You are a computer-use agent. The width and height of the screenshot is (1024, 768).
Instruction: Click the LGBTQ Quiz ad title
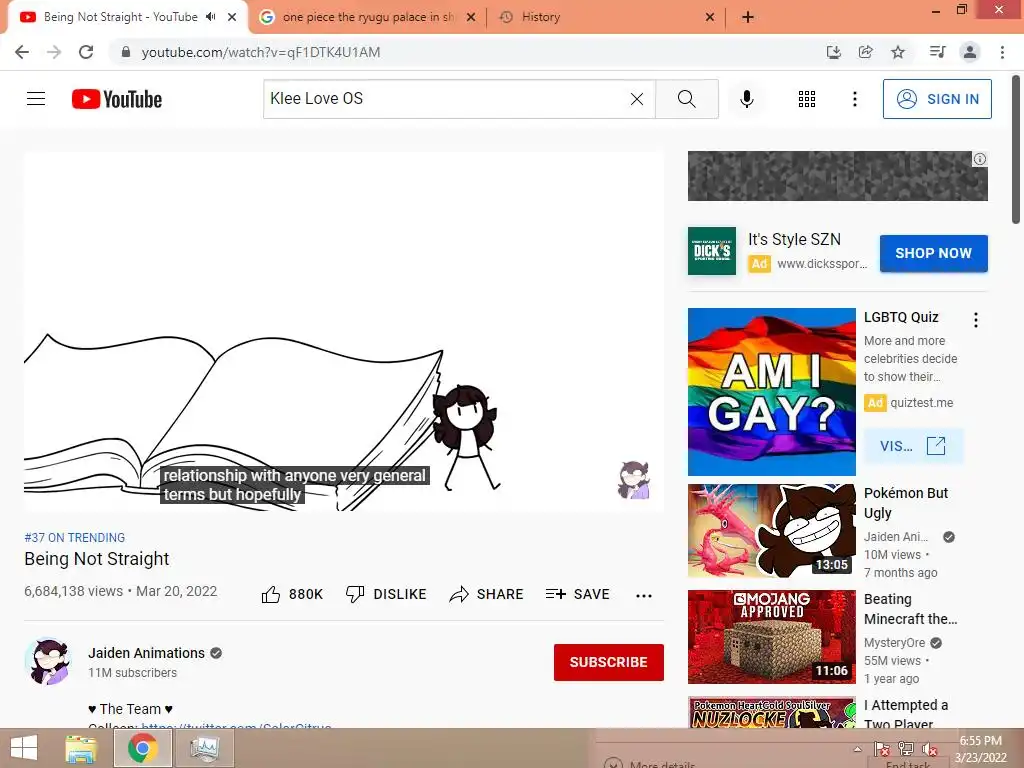click(x=901, y=317)
